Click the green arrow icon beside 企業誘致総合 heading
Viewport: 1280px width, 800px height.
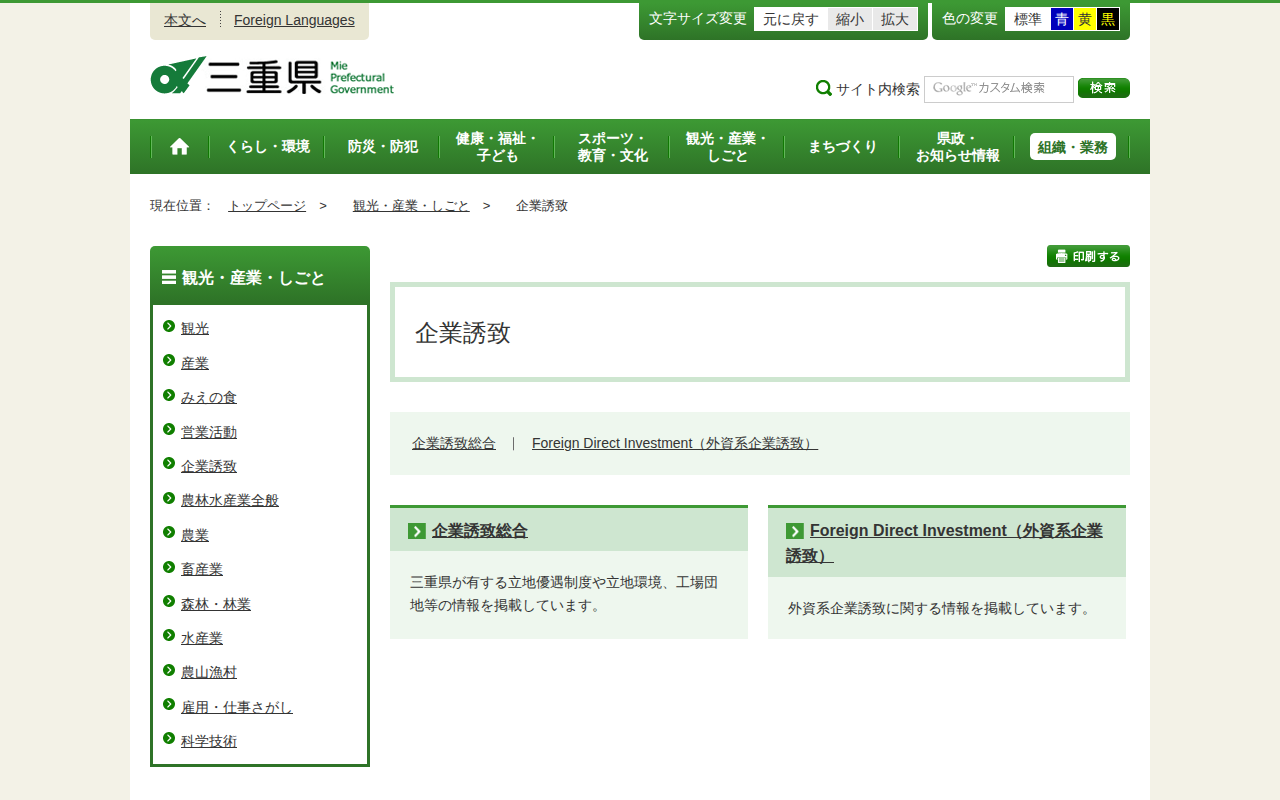(417, 531)
